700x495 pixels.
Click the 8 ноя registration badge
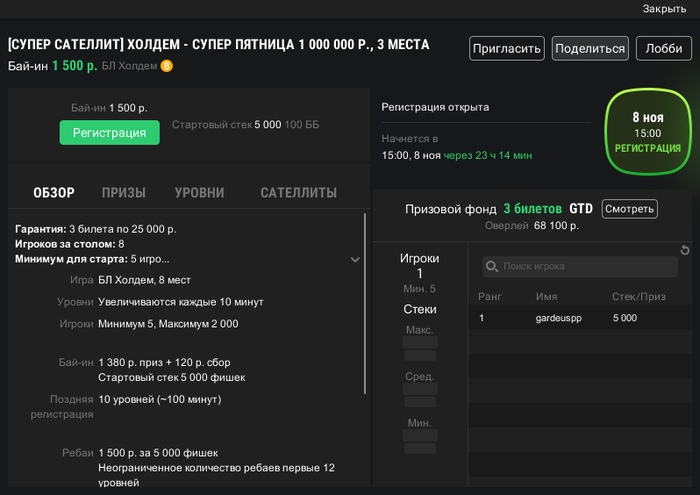pyautogui.click(x=648, y=131)
